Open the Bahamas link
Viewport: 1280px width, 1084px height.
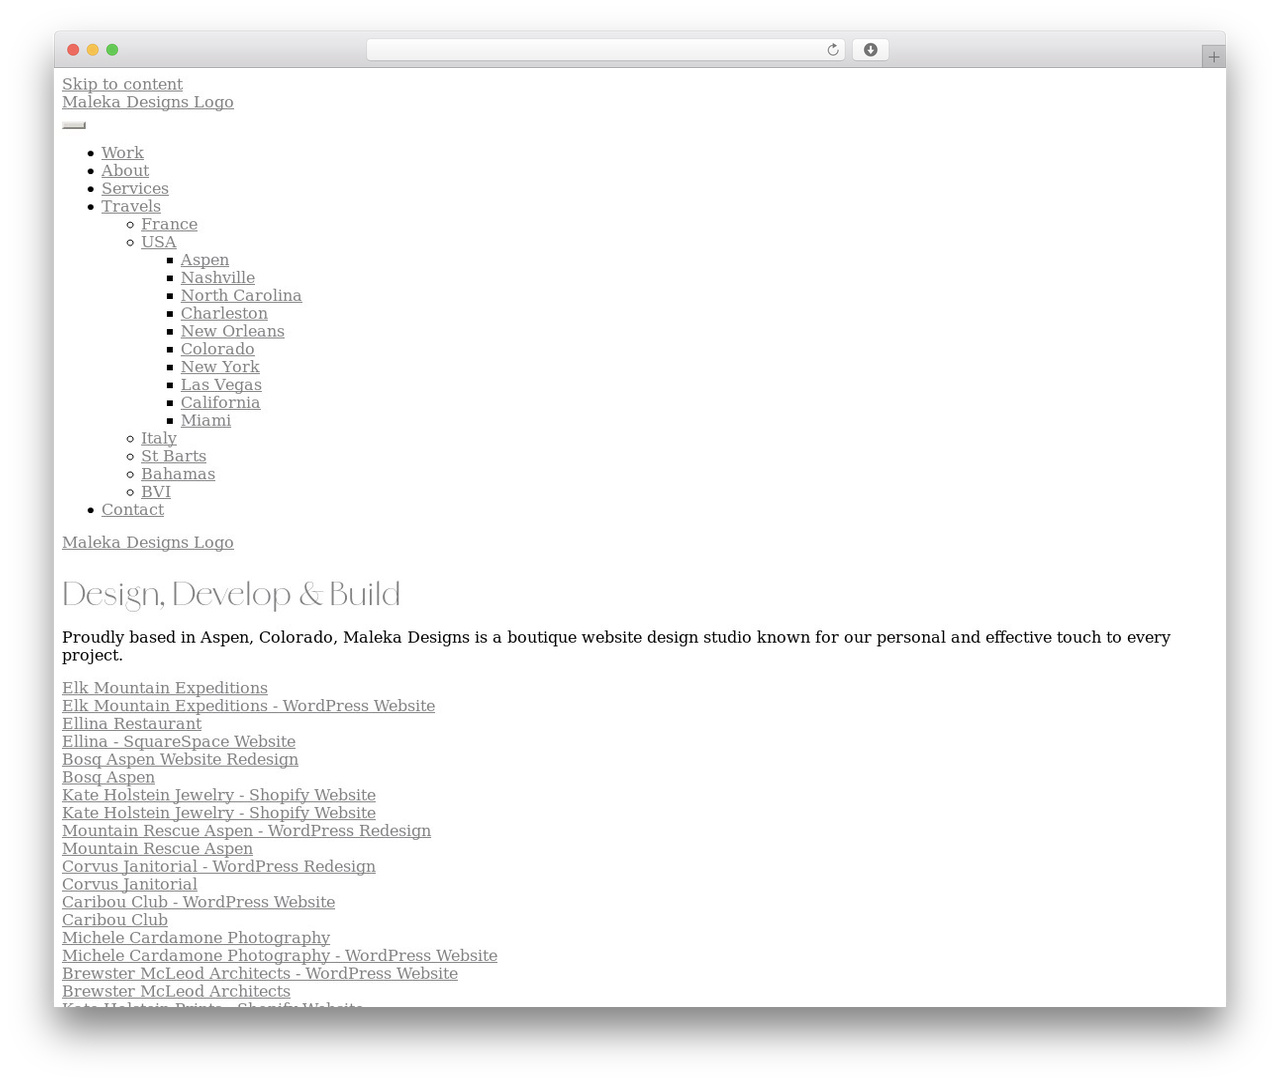pos(178,474)
